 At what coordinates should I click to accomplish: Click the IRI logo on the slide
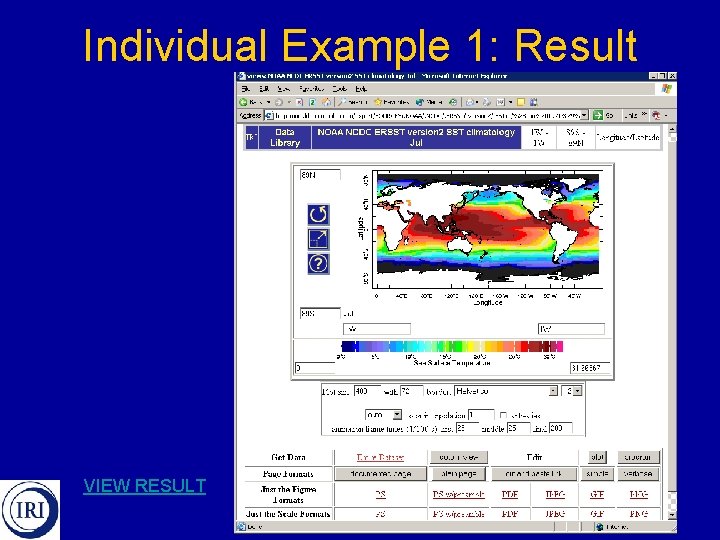click(x=30, y=509)
